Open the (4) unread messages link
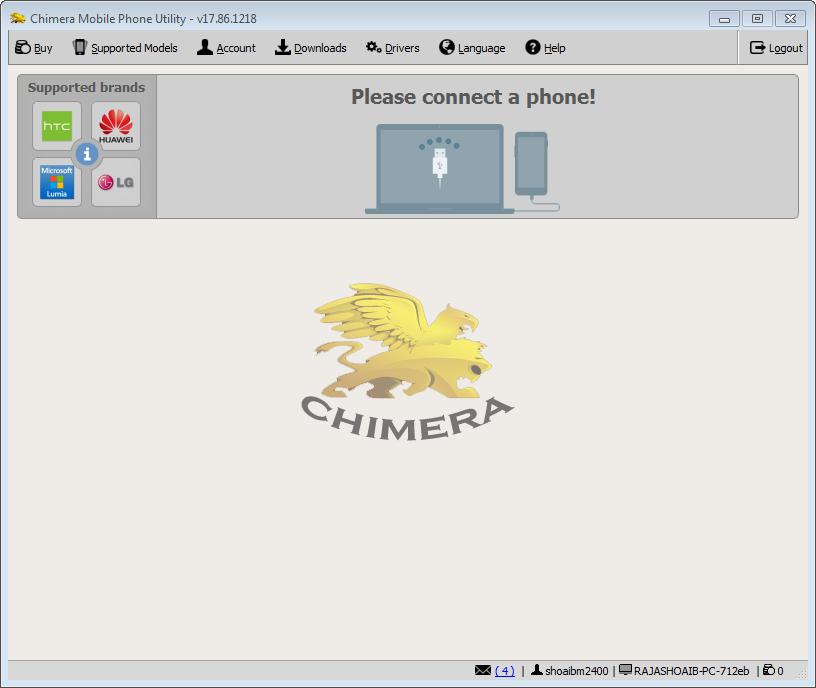816x688 pixels. [505, 671]
